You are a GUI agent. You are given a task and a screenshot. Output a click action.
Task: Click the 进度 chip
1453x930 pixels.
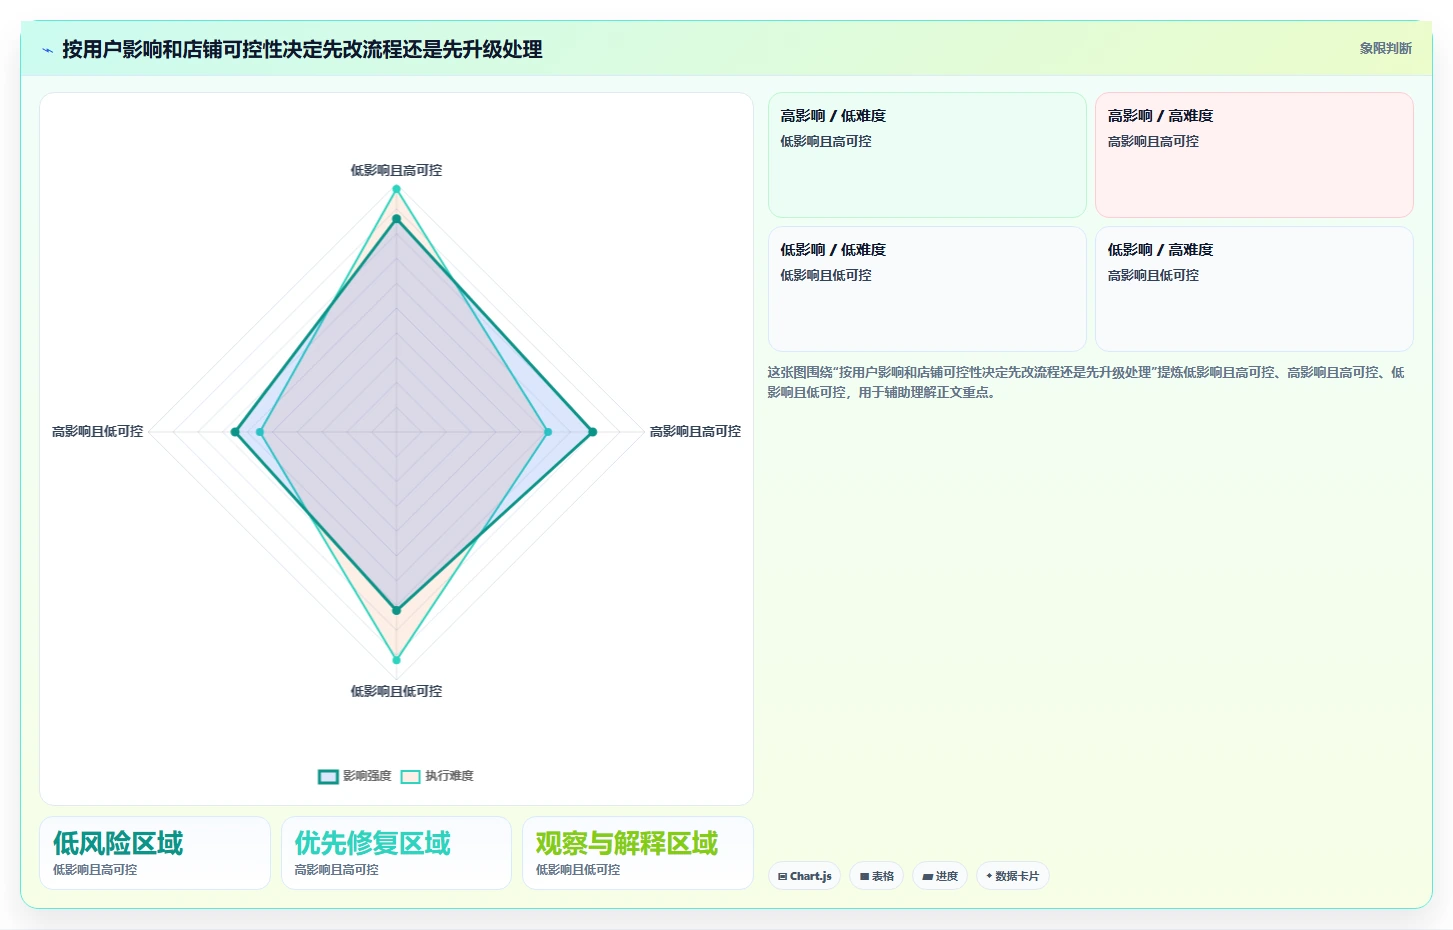click(940, 876)
